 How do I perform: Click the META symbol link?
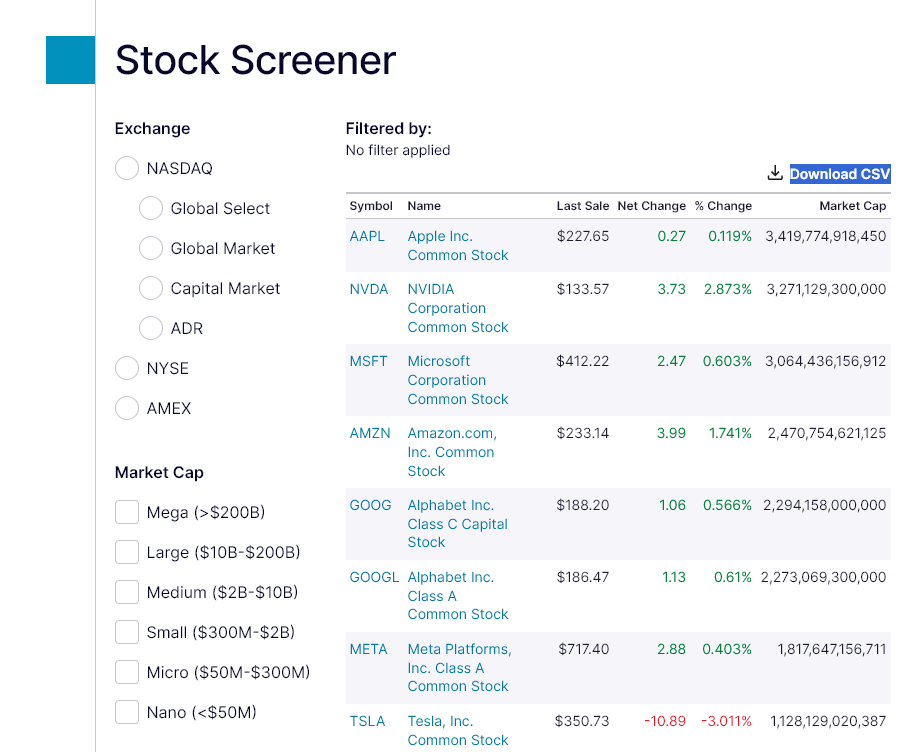(x=368, y=649)
